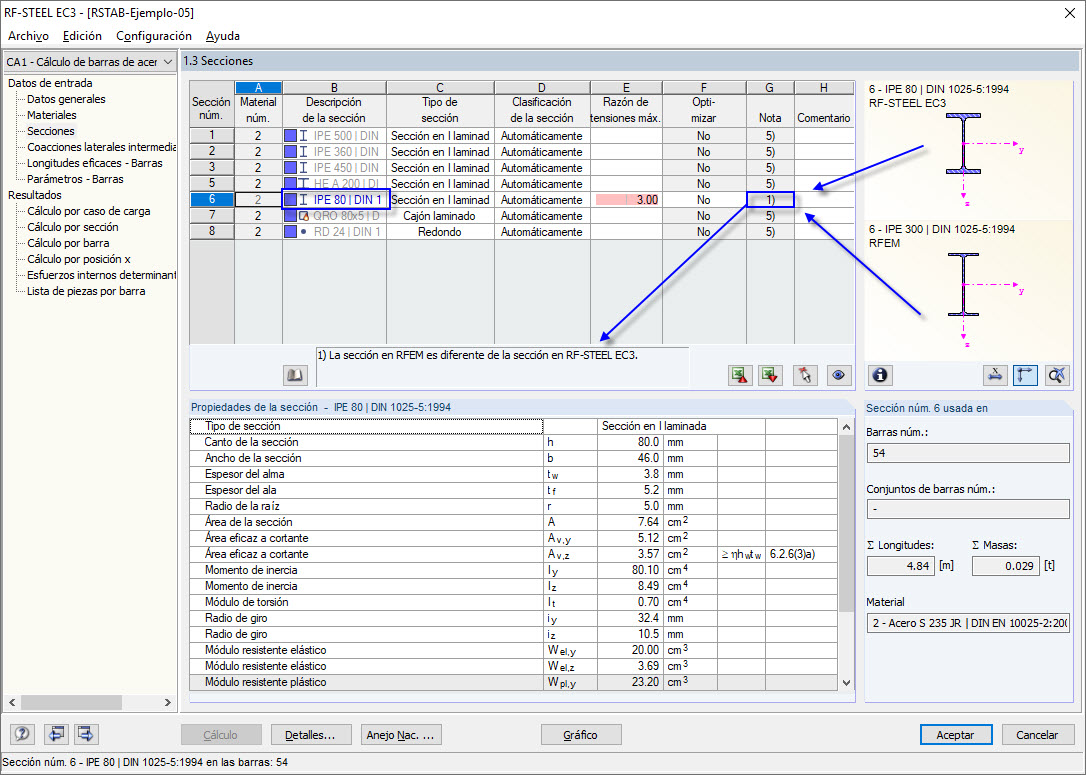Click the help question mark icon

pos(21,733)
